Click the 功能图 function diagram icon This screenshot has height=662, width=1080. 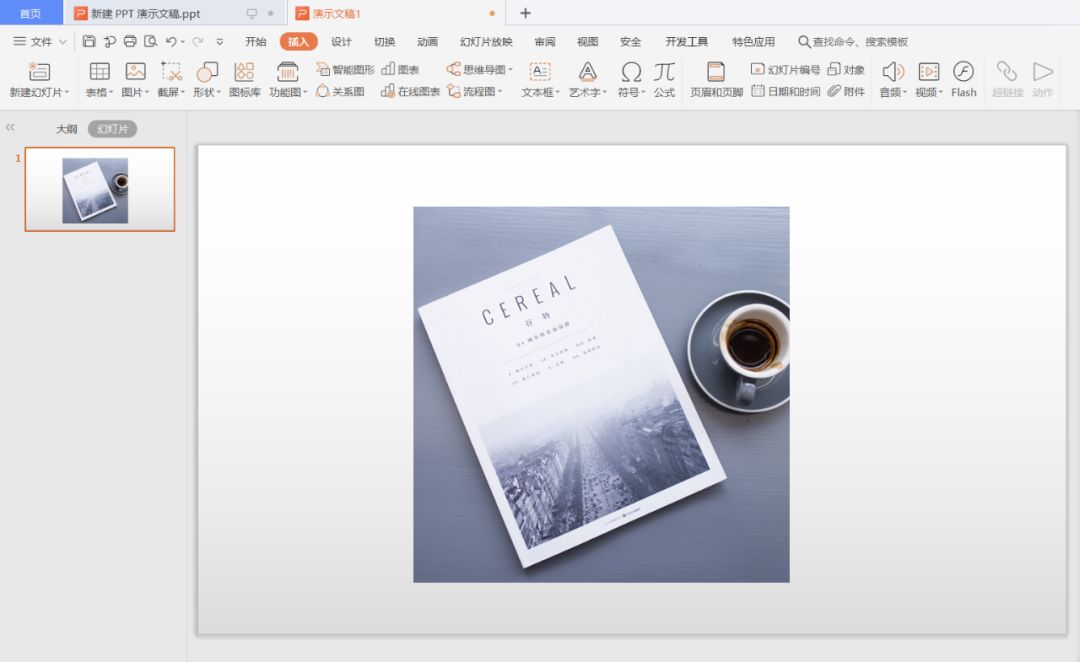[x=287, y=72]
